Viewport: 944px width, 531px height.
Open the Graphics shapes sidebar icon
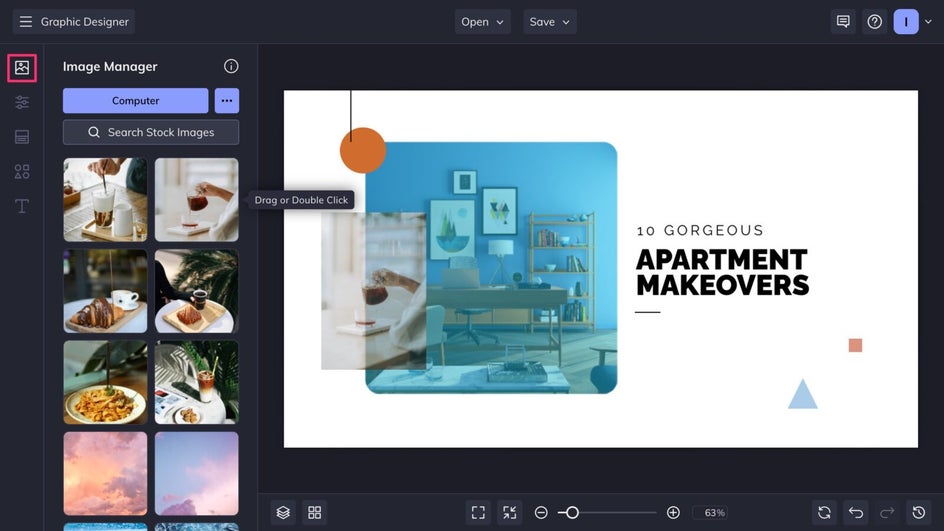click(x=22, y=172)
